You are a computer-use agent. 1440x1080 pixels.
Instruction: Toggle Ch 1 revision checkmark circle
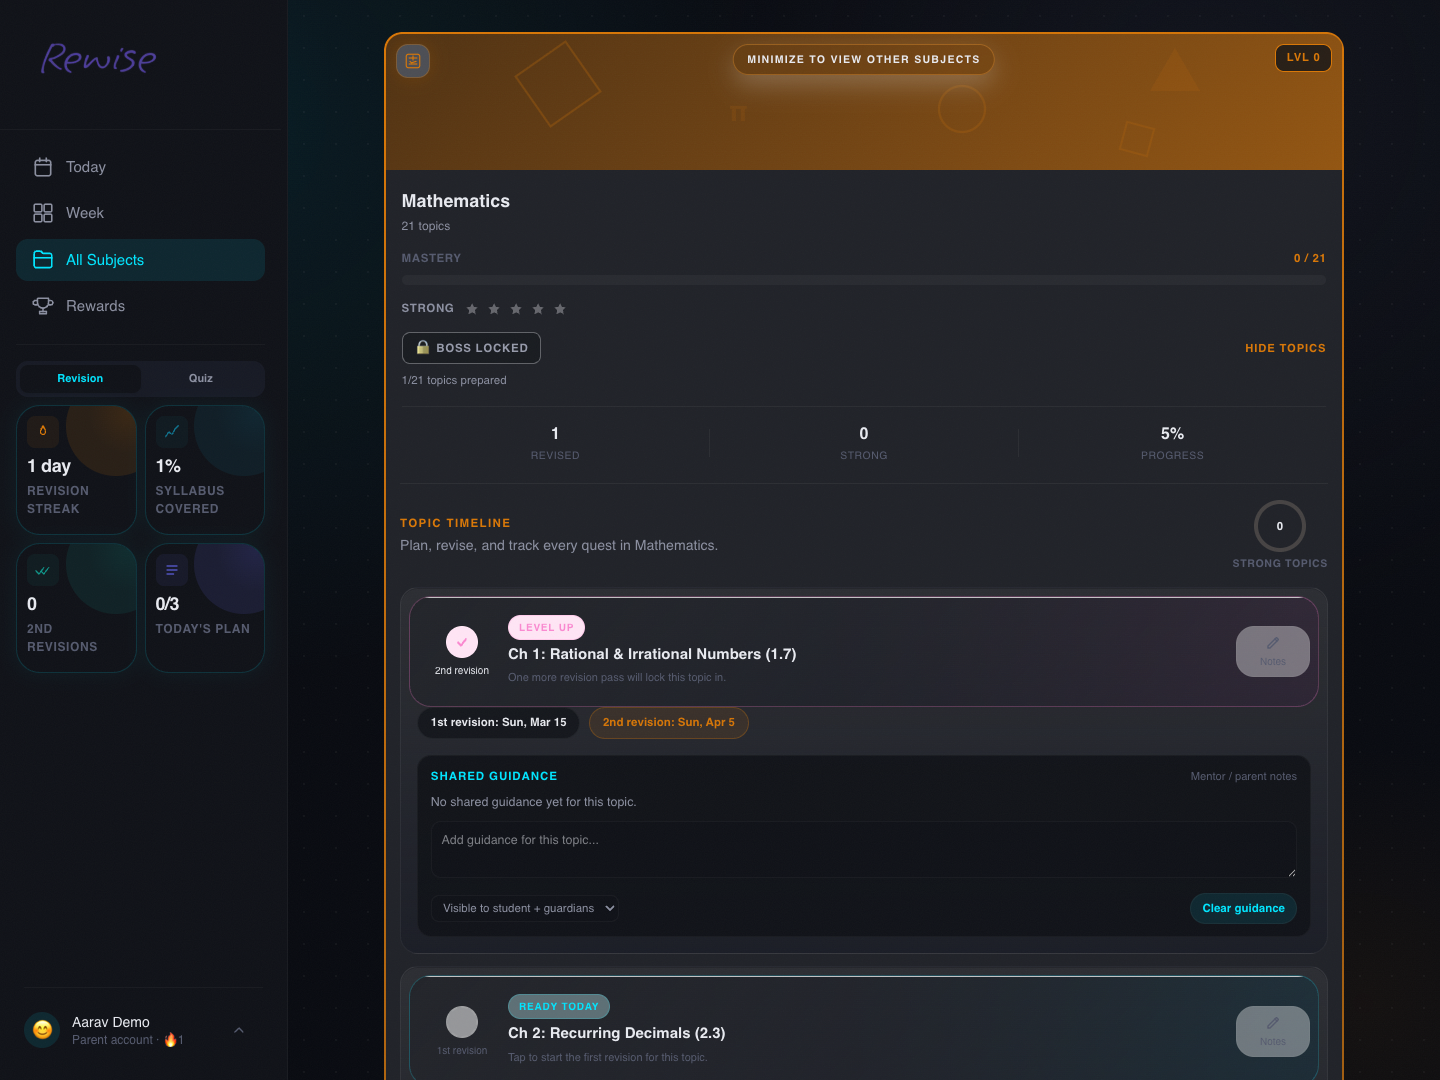click(x=462, y=642)
